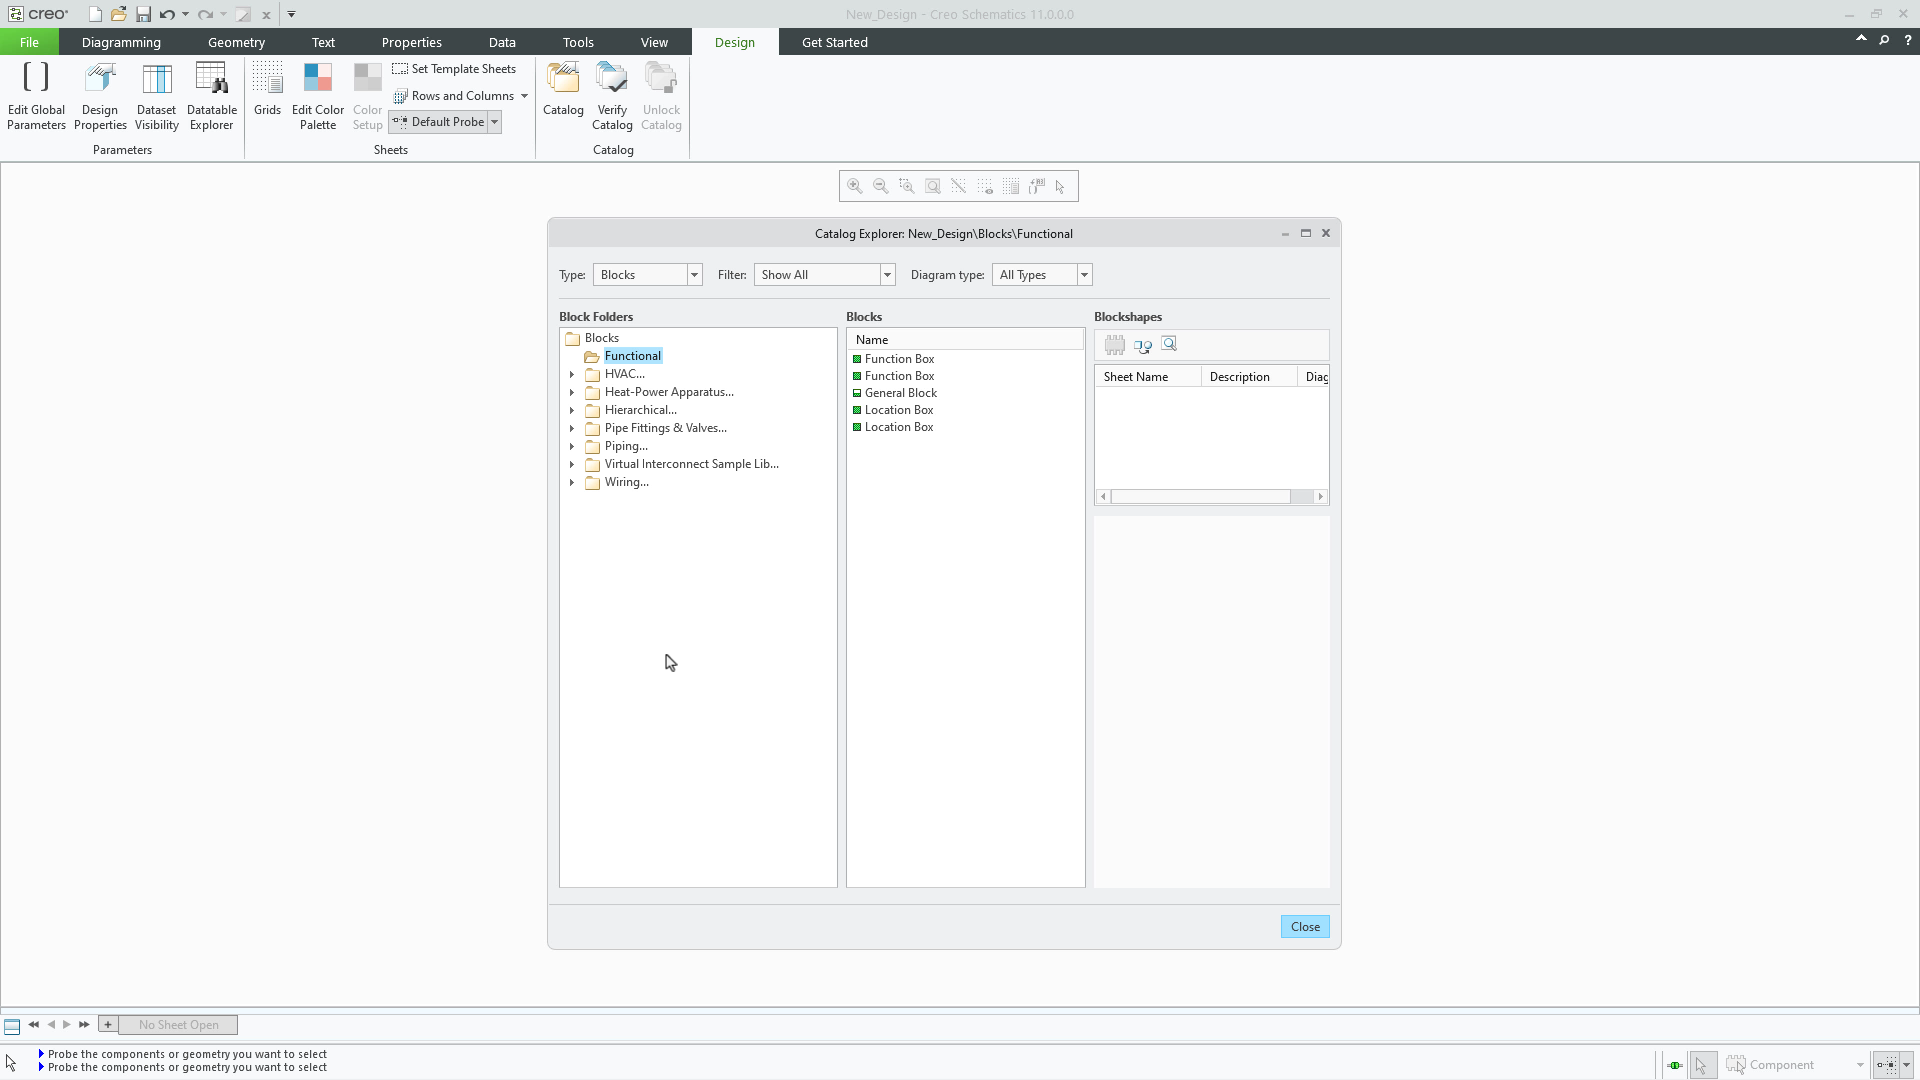Select the Unlock Catalog icon
1920x1080 pixels.
(661, 95)
